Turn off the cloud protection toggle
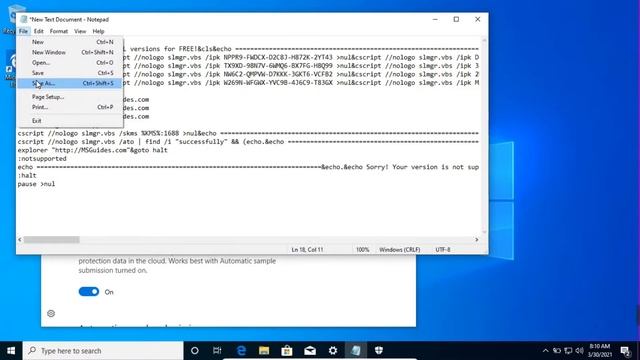 click(x=89, y=291)
